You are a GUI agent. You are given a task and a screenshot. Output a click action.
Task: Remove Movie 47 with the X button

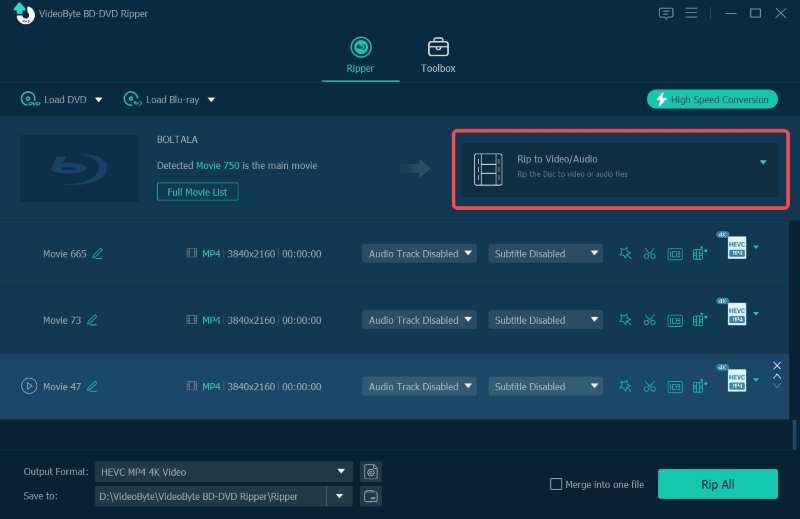(x=777, y=365)
